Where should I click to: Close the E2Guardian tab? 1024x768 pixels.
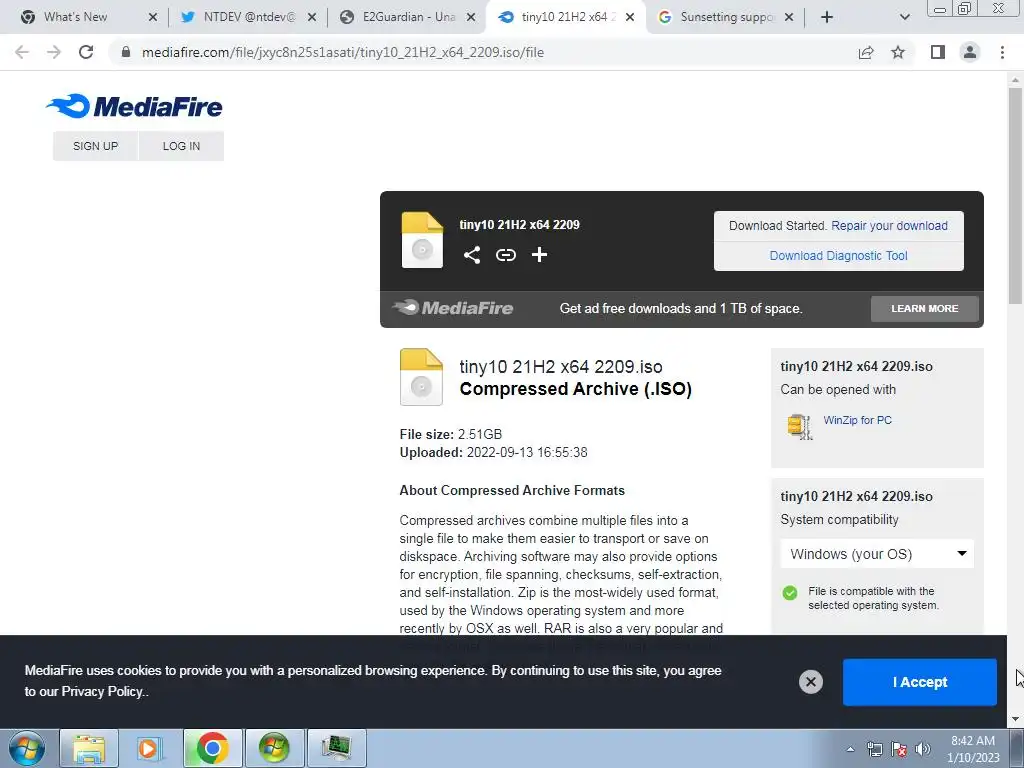471,17
